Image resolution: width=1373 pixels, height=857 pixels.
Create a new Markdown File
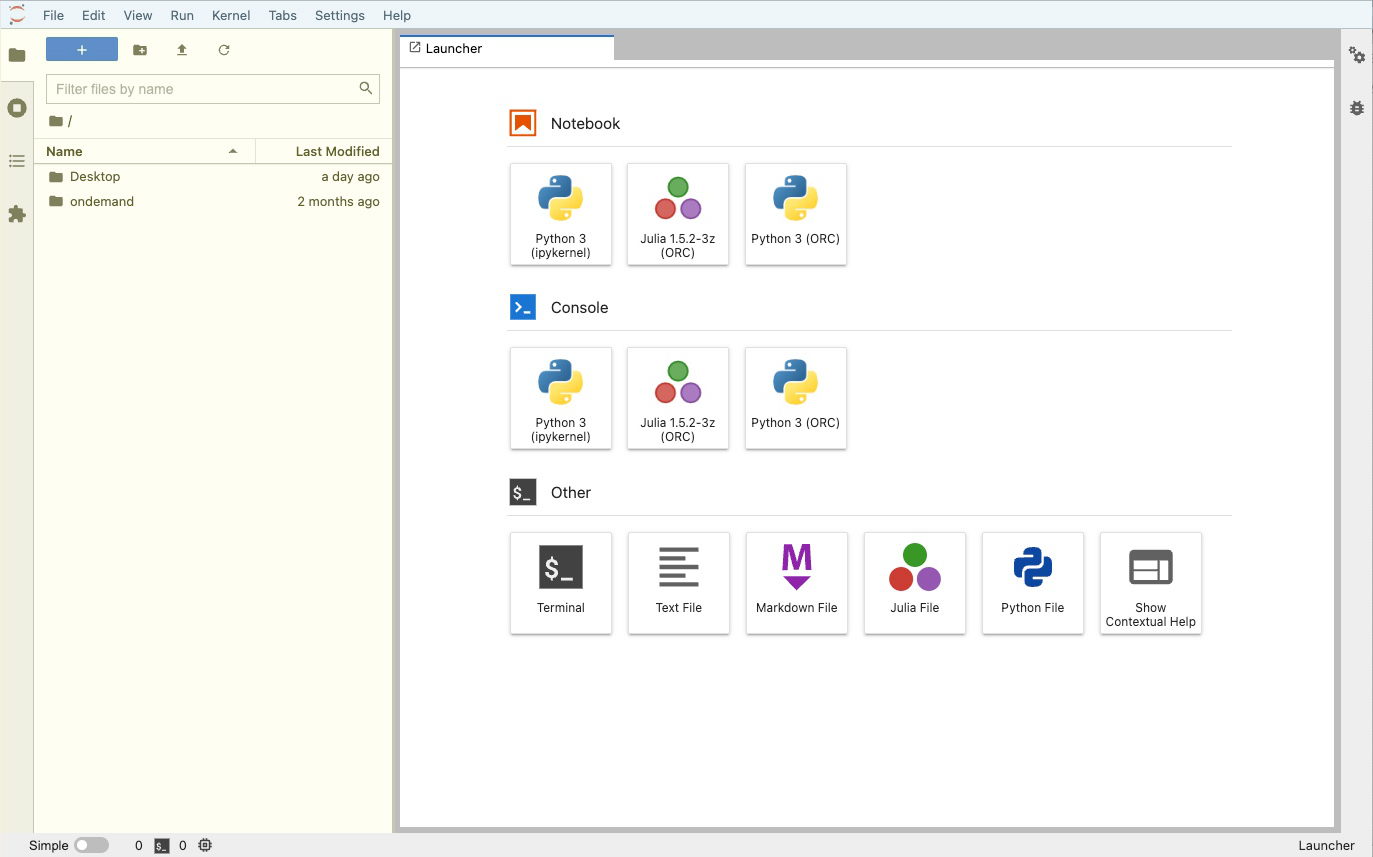(797, 583)
